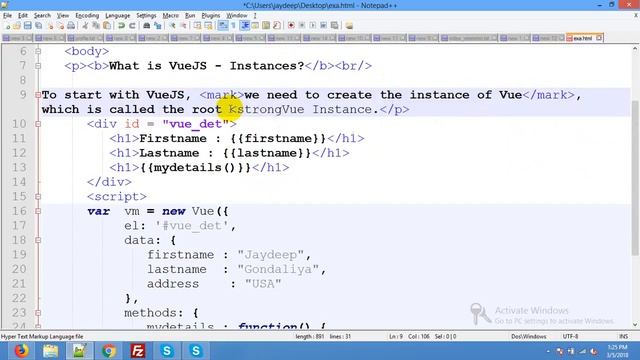Save the file using the Save icon
The image size is (640, 360).
pos(27,26)
